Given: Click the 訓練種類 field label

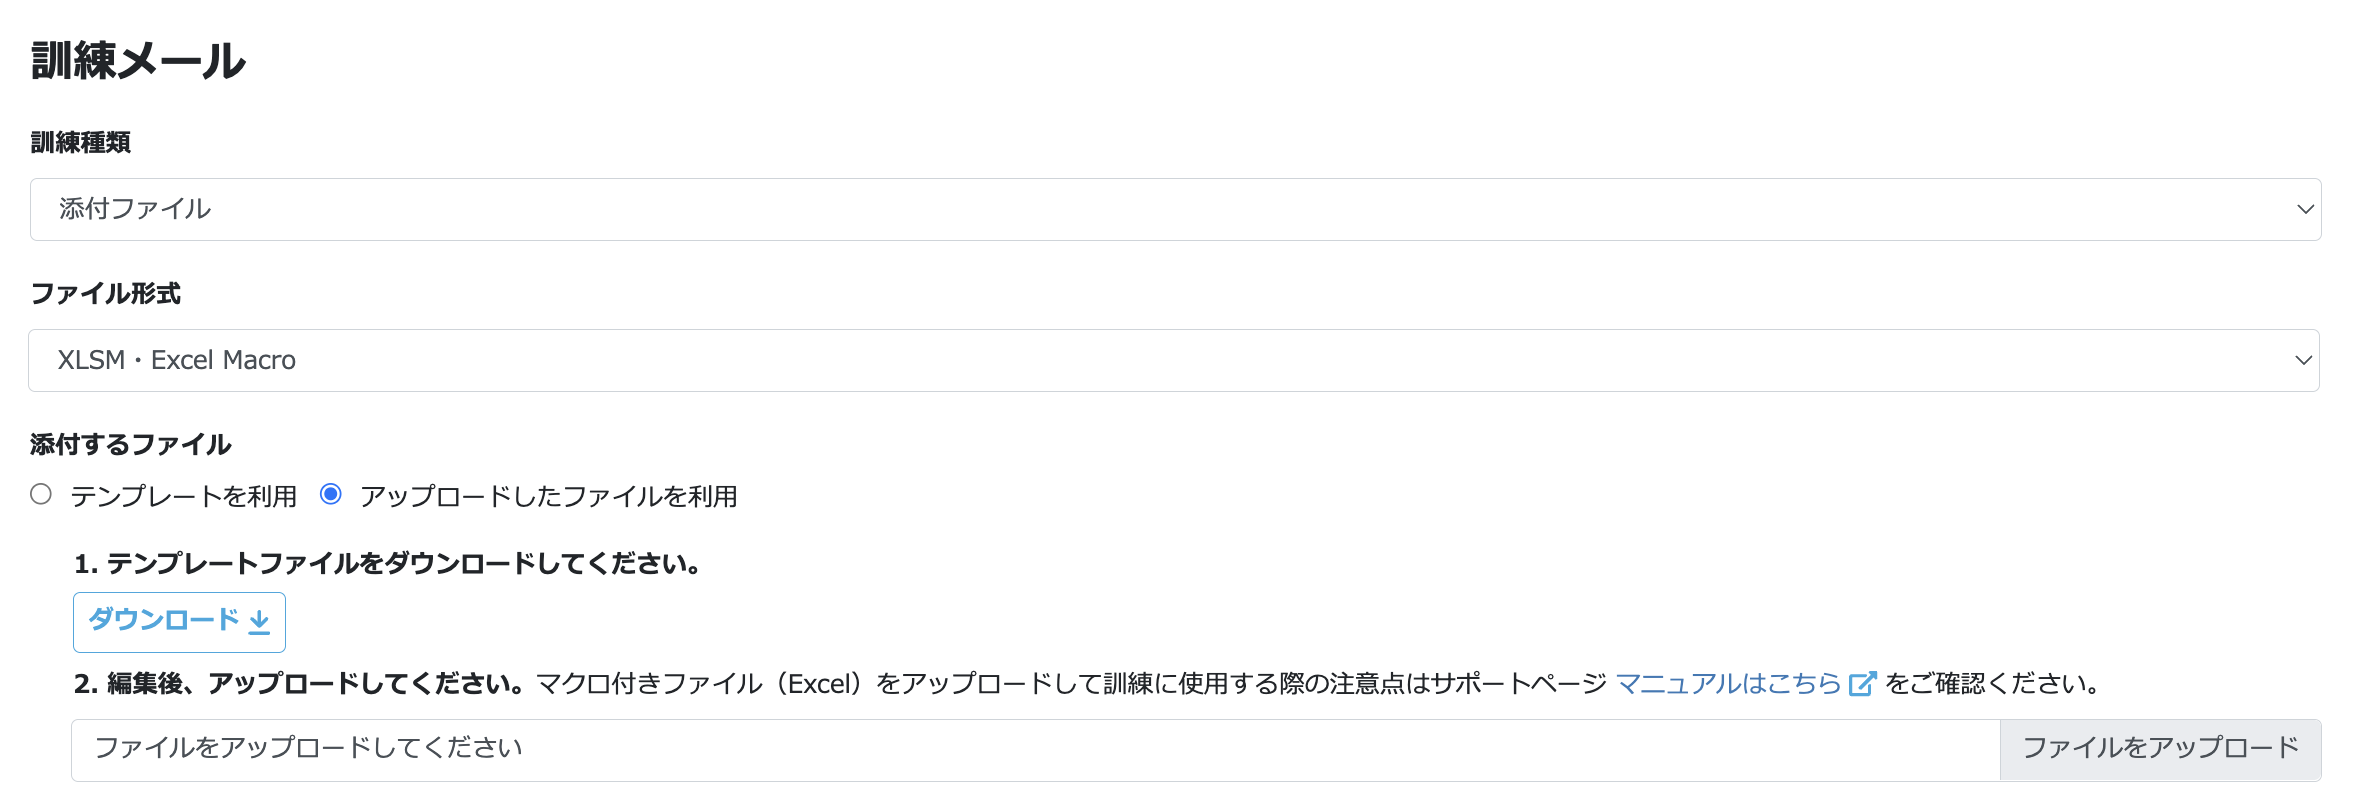Looking at the screenshot, I should (81, 142).
